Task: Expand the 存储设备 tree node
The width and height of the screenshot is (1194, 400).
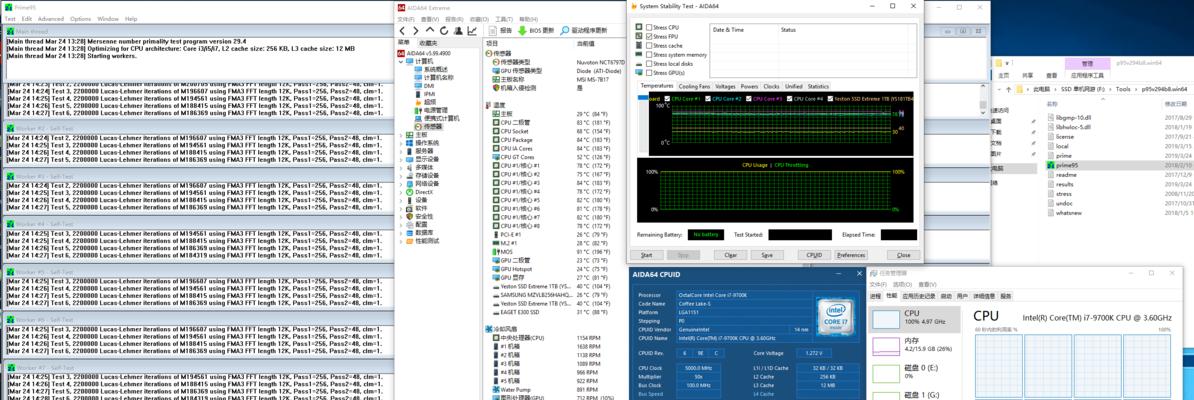Action: 402,175
